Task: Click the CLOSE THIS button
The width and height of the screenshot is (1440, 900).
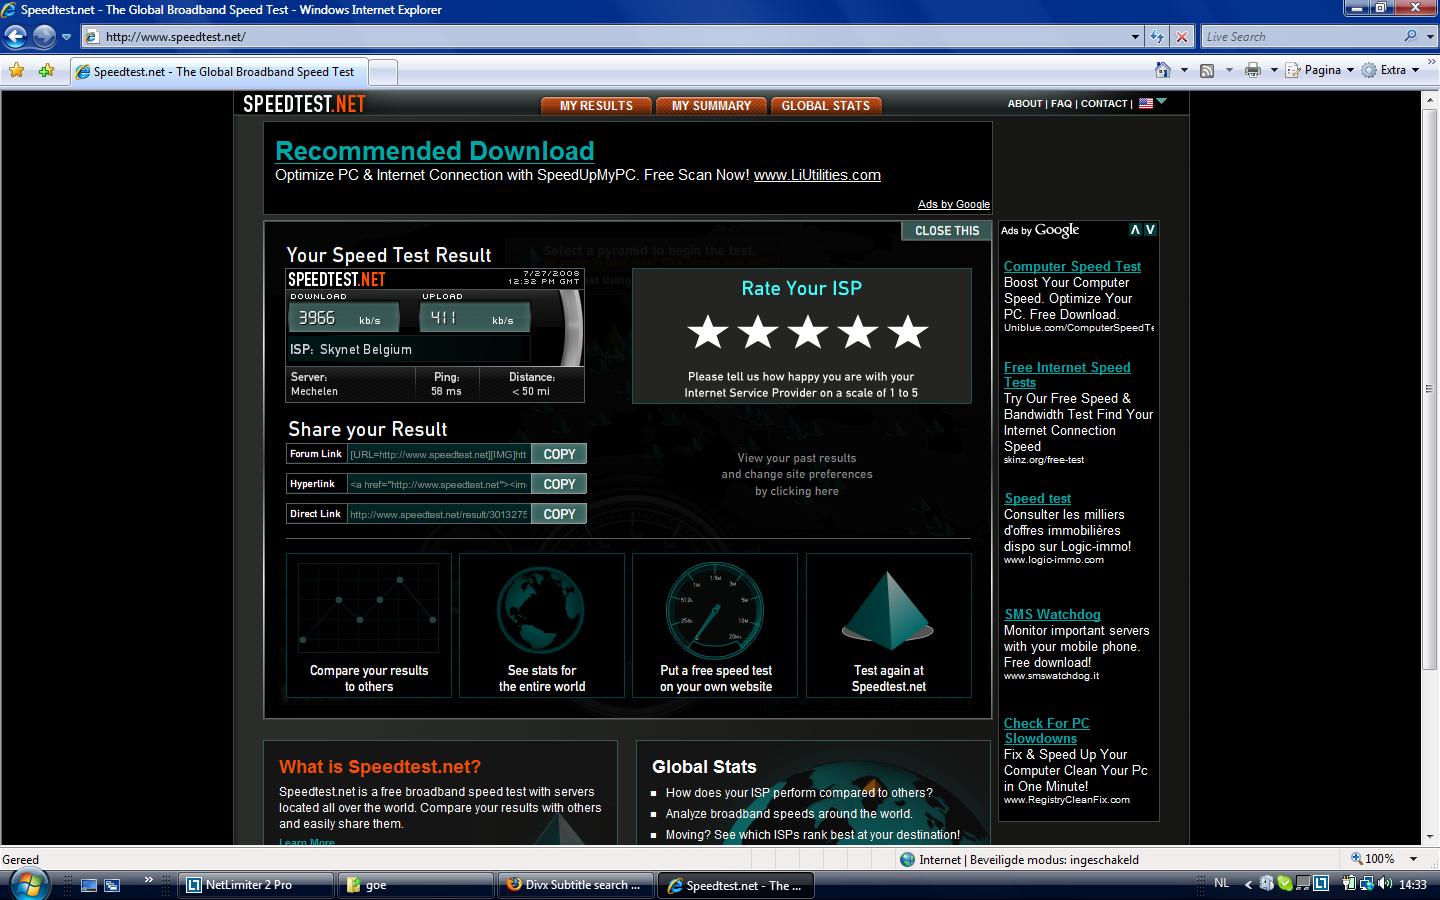Action: 947,231
